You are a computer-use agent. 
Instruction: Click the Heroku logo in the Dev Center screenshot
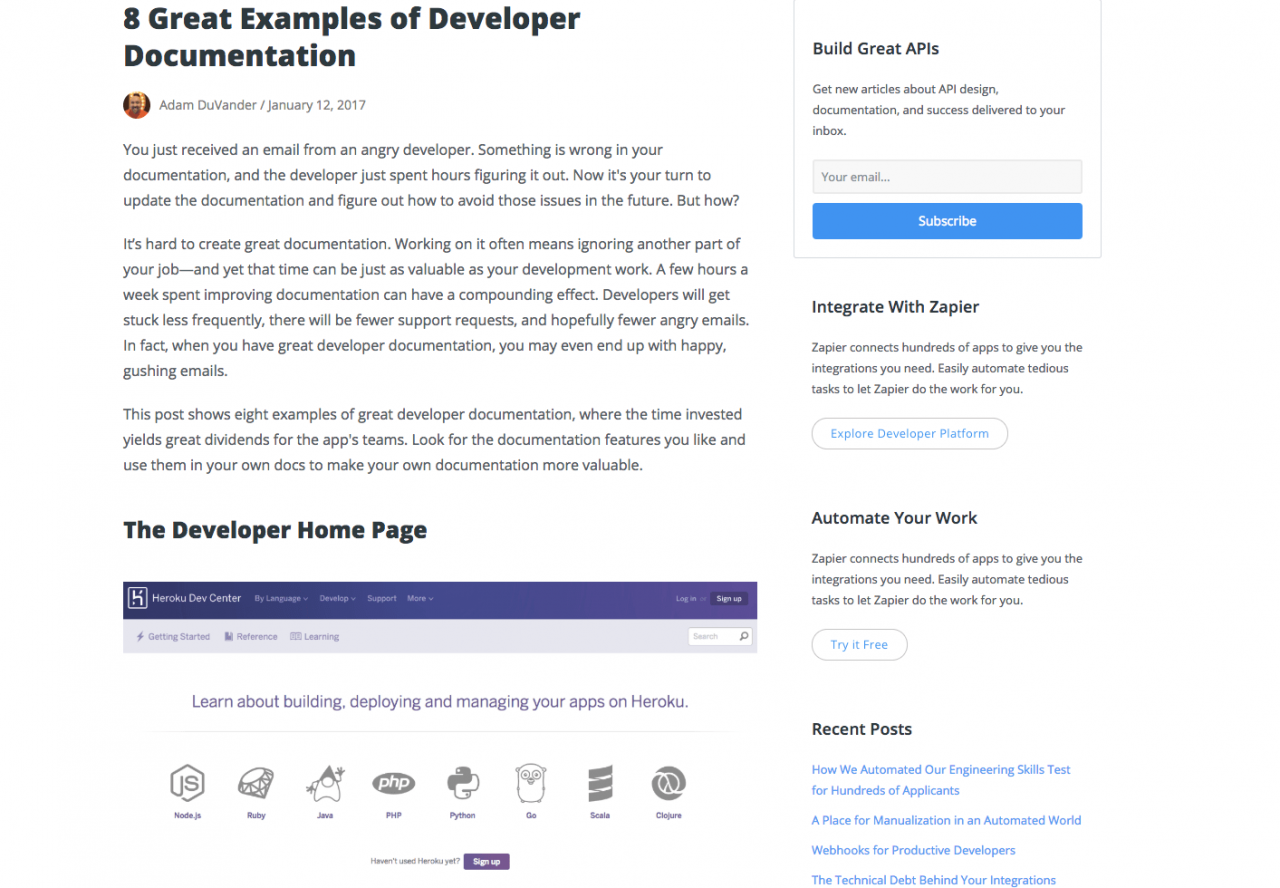[138, 598]
